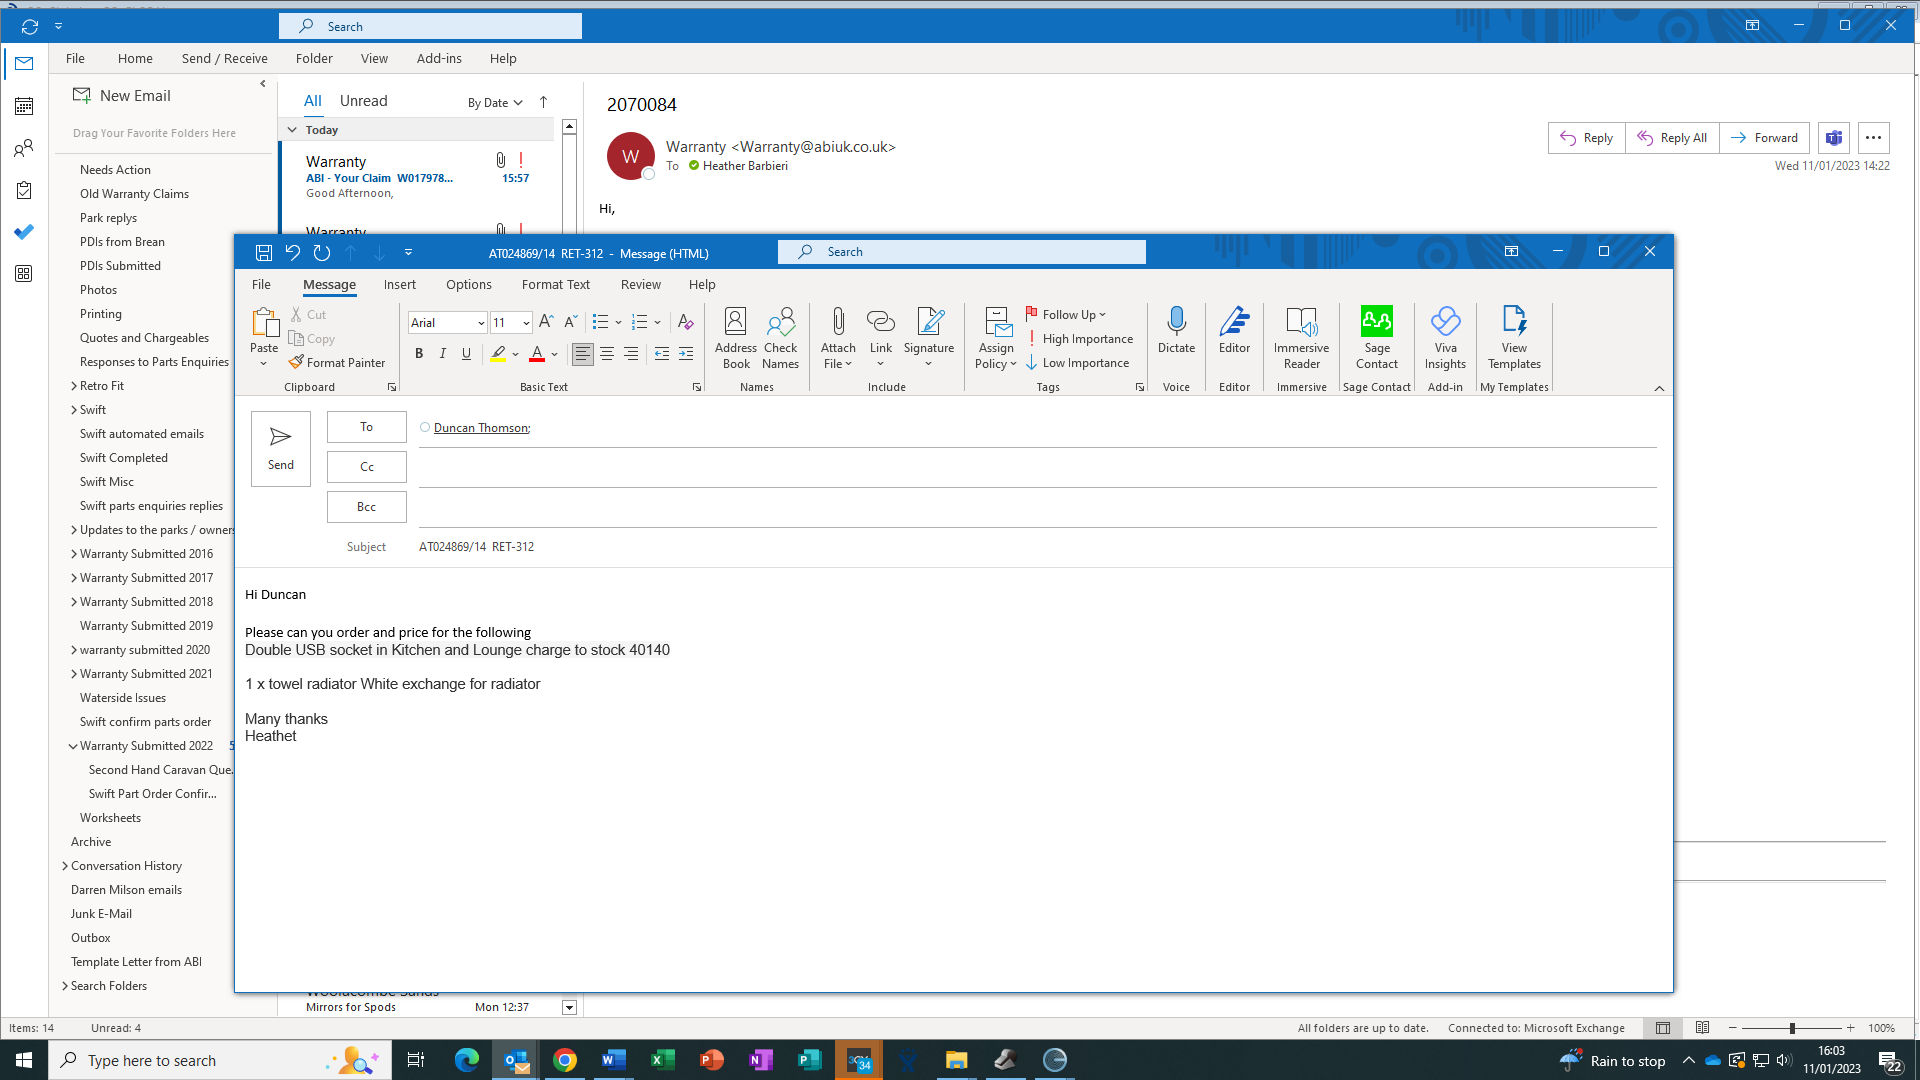Toggle underline formatting
Viewport: 1920px width, 1080px height.
[466, 353]
